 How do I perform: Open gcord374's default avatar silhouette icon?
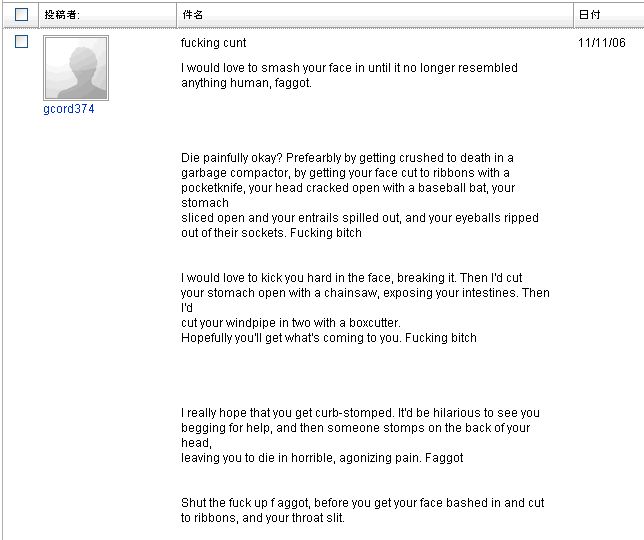click(x=76, y=68)
